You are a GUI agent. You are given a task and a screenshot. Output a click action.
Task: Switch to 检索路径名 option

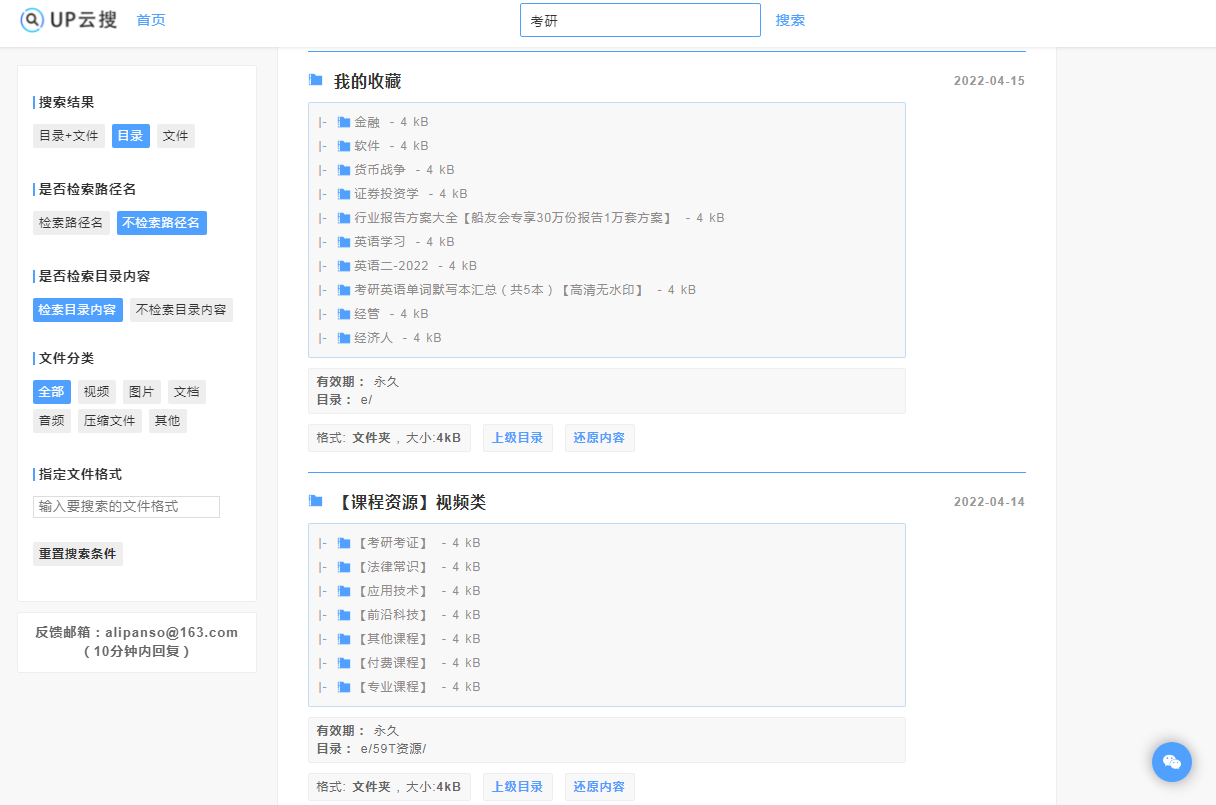click(71, 223)
